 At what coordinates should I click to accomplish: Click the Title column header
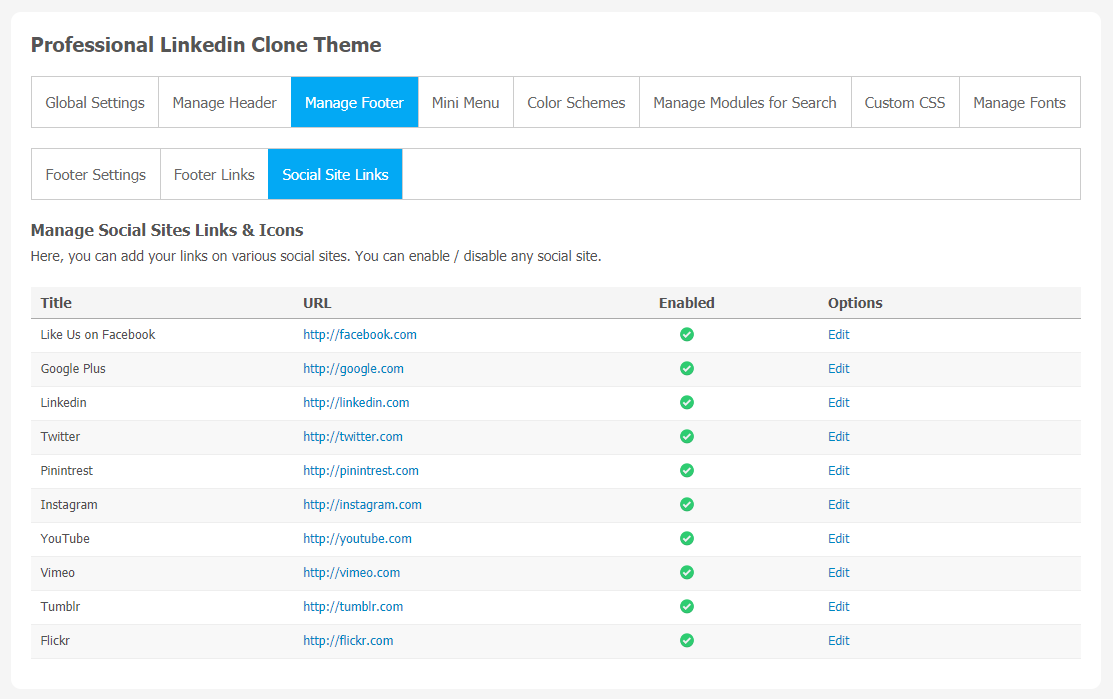click(x=56, y=303)
